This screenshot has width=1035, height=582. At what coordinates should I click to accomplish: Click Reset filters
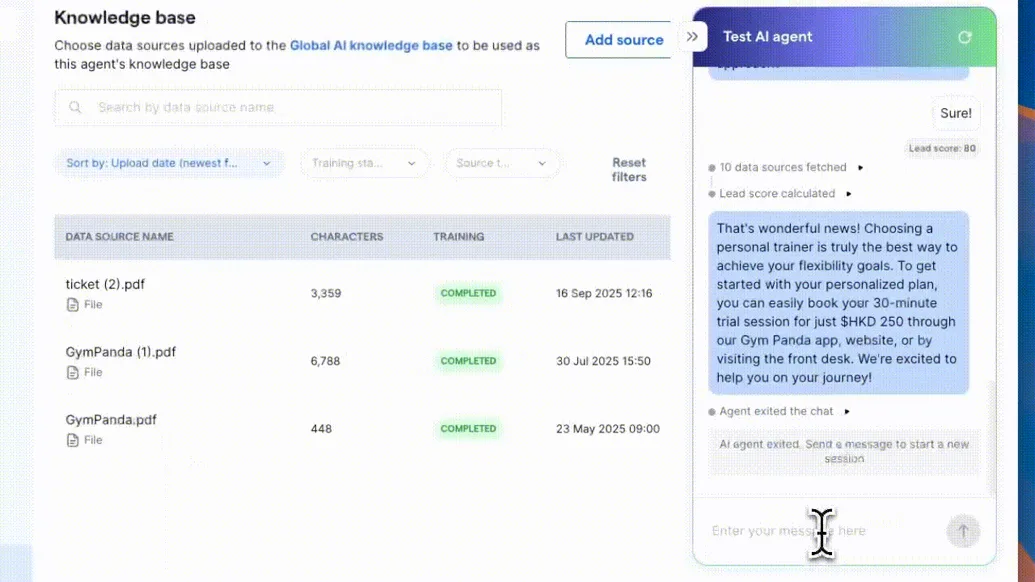[628, 170]
